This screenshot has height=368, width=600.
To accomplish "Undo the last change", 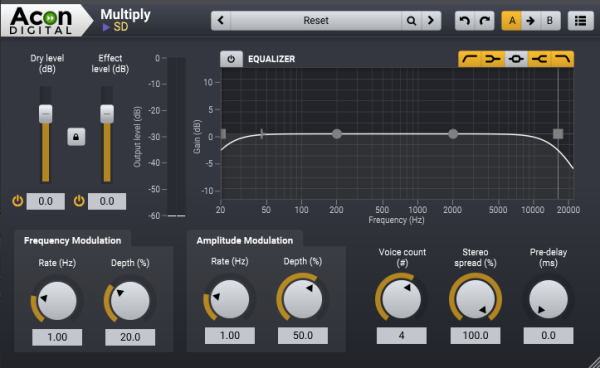I will click(465, 20).
